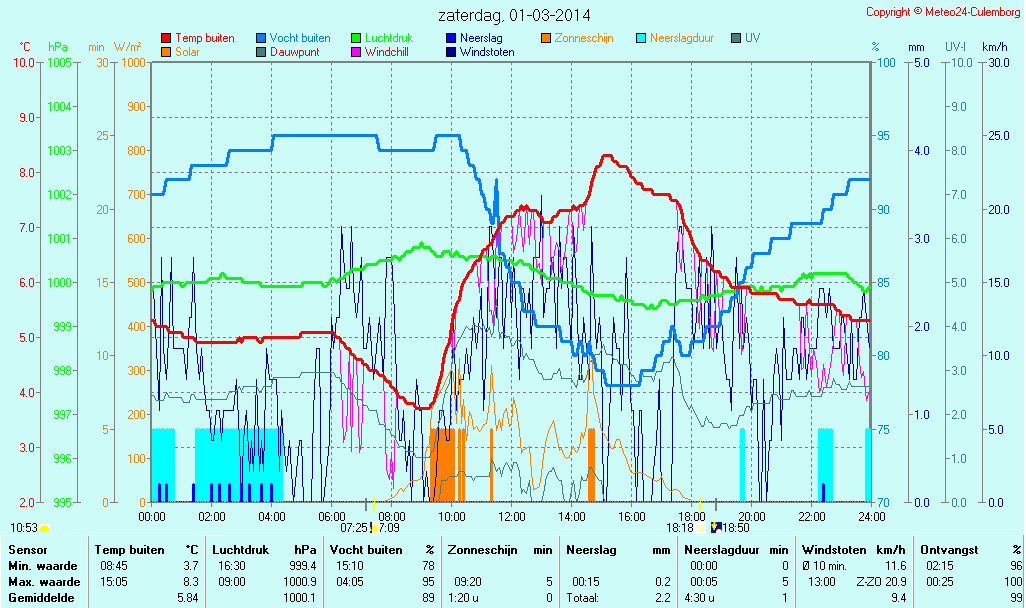Viewport: 1026px width, 608px height.
Task: Select the Luchtdruk hPa table header
Action: click(264, 550)
